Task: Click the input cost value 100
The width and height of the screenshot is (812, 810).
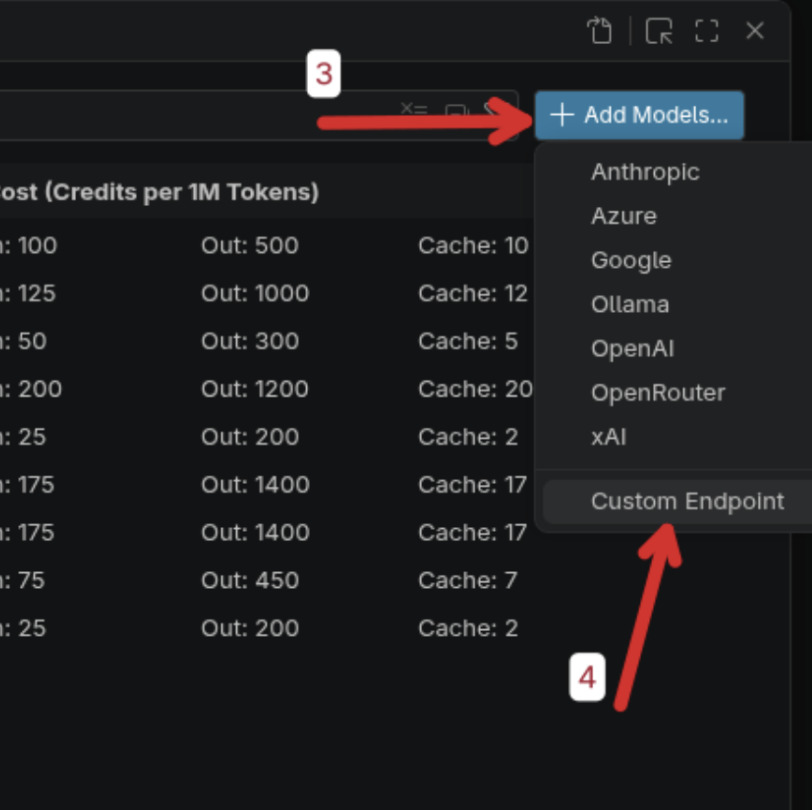Action: (x=37, y=245)
